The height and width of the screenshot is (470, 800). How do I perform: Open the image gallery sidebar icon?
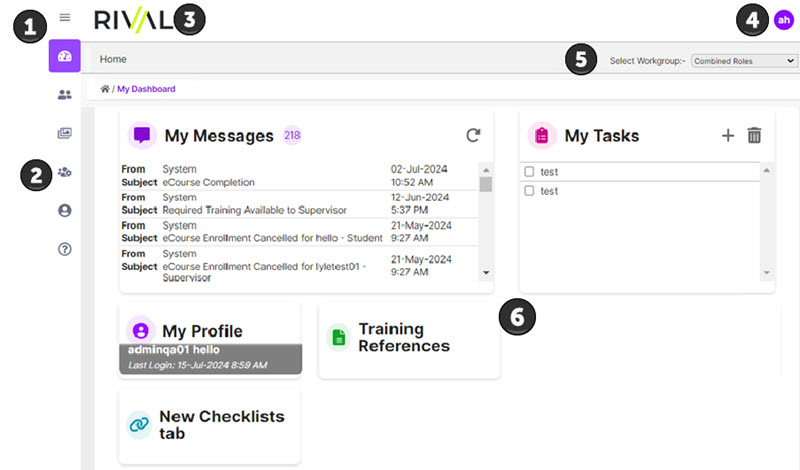[x=65, y=134]
